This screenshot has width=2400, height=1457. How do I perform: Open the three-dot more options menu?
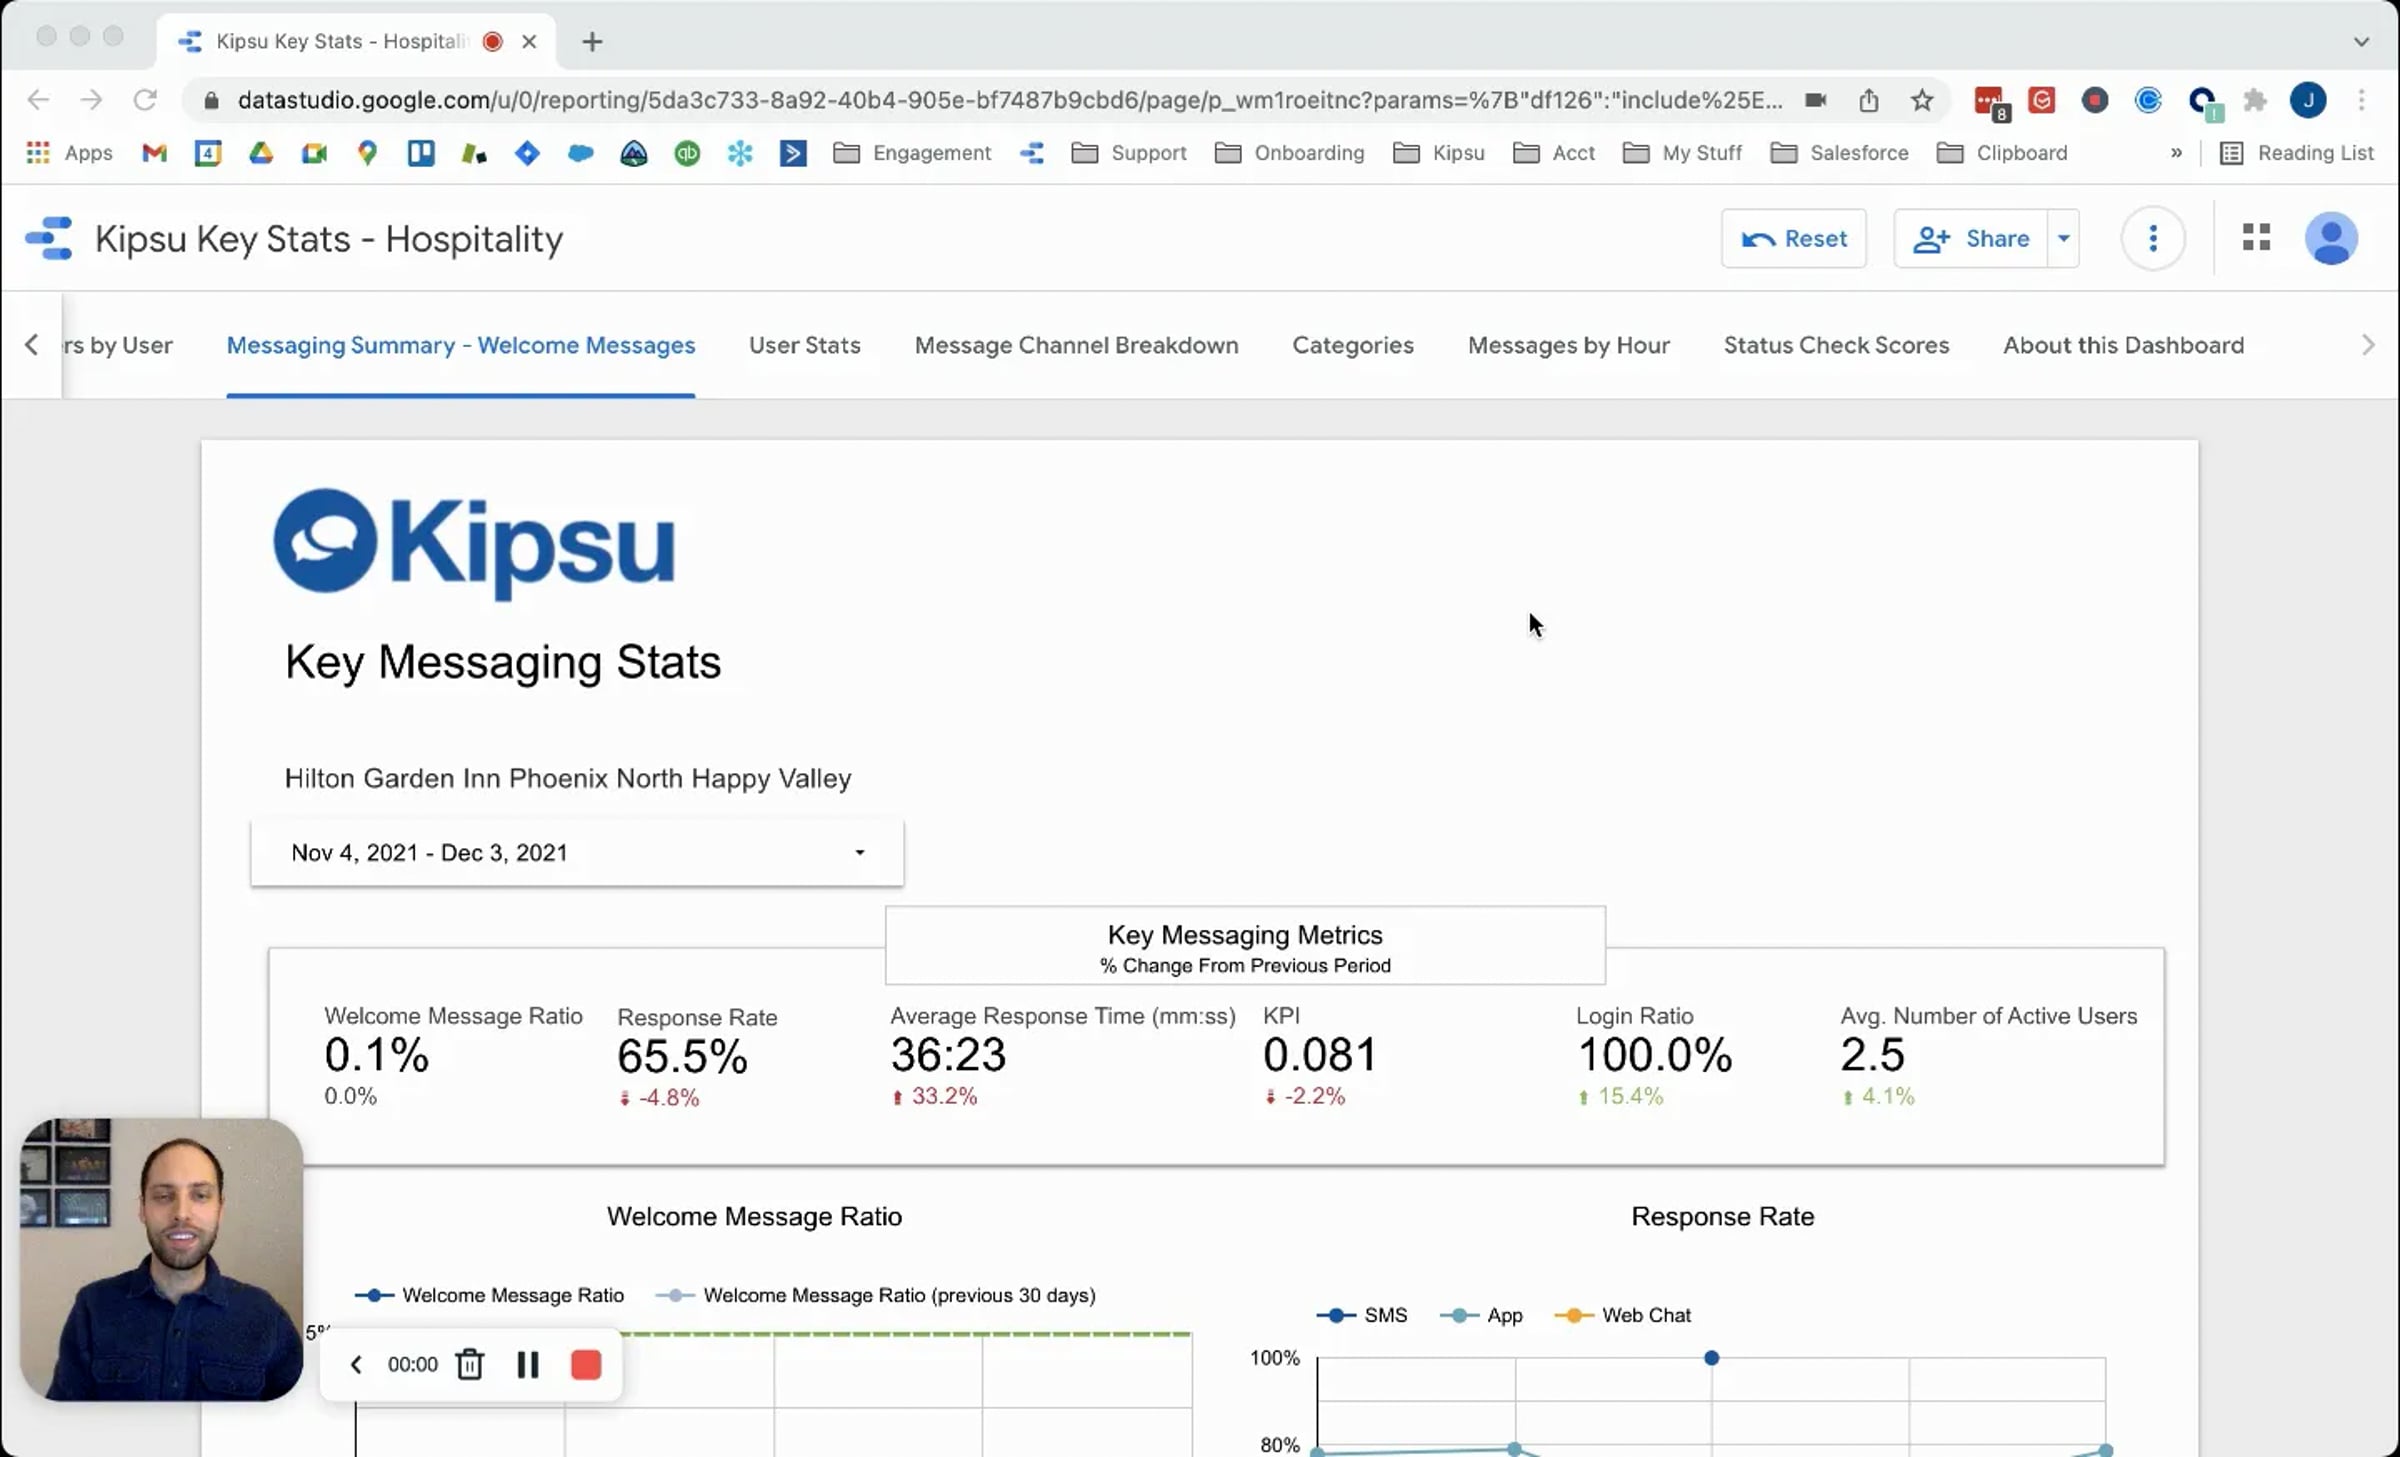point(2152,239)
